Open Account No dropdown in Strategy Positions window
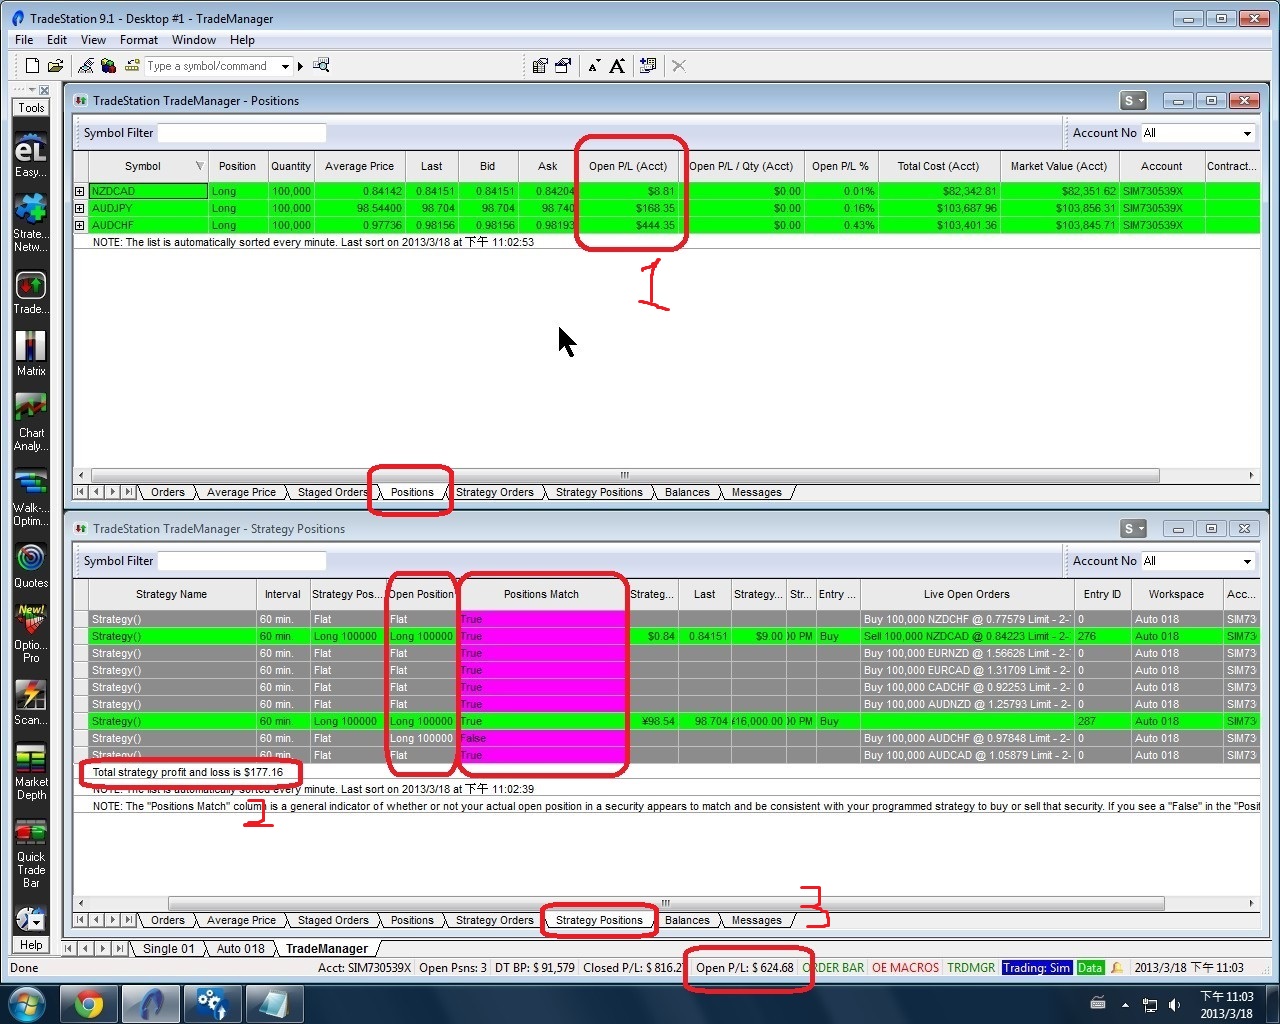 coord(1247,561)
